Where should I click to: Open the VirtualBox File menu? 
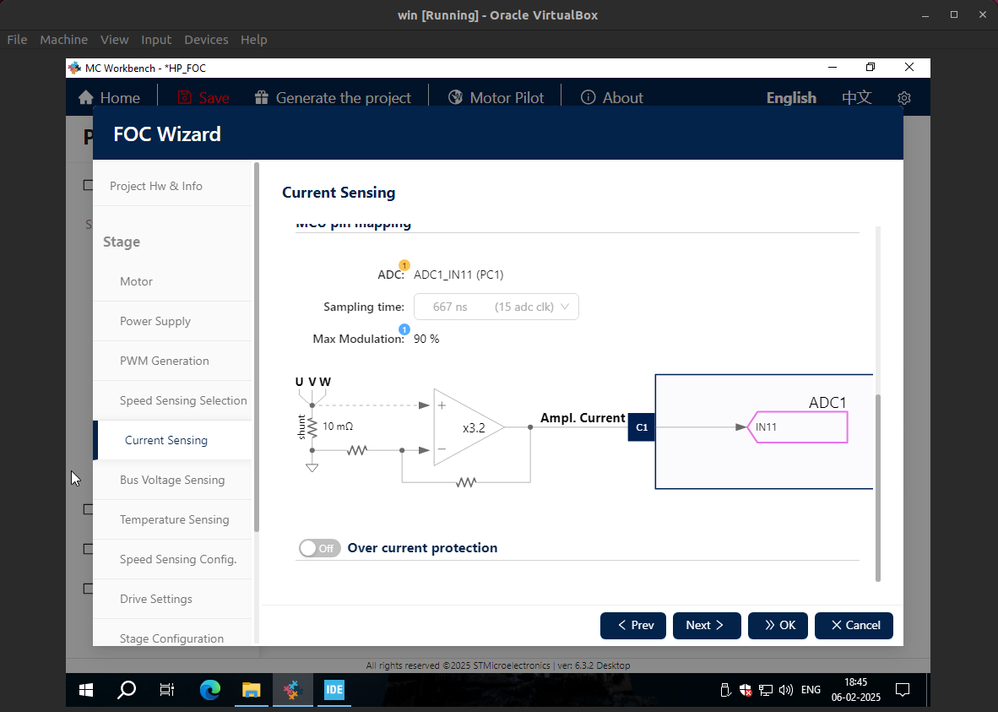[x=17, y=39]
